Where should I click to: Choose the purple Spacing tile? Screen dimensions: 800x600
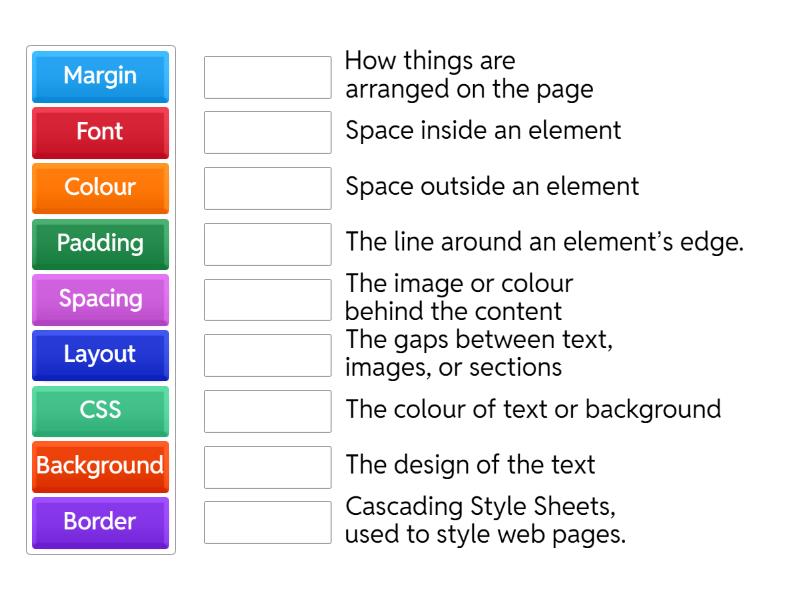[x=100, y=299]
